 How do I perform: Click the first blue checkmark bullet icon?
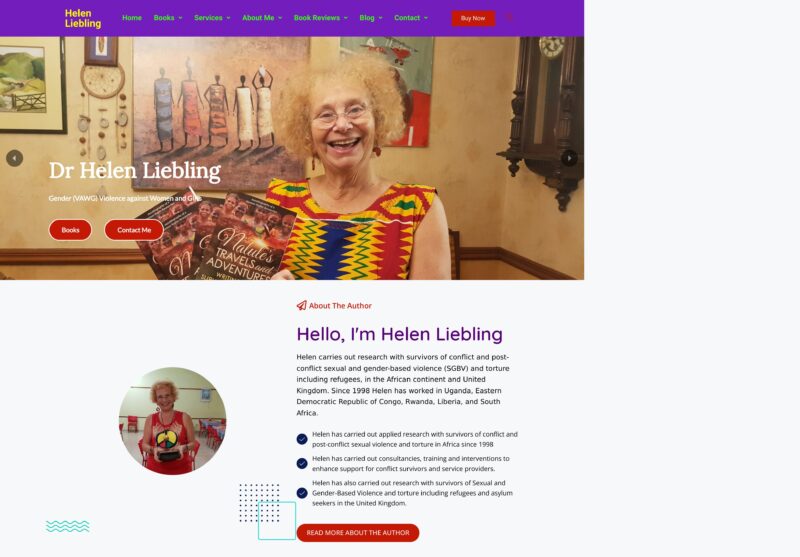click(302, 439)
